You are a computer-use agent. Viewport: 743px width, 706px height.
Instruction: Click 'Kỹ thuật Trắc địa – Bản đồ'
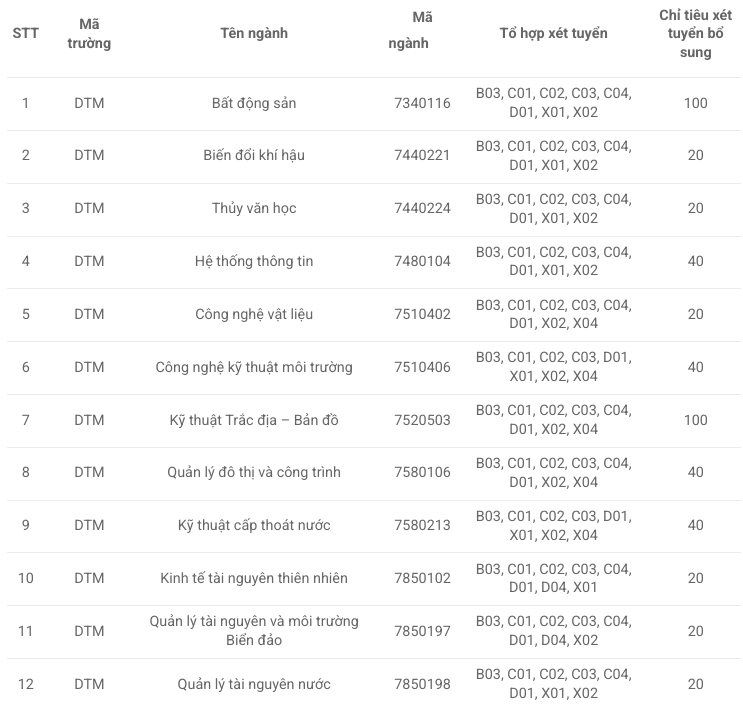click(x=254, y=420)
